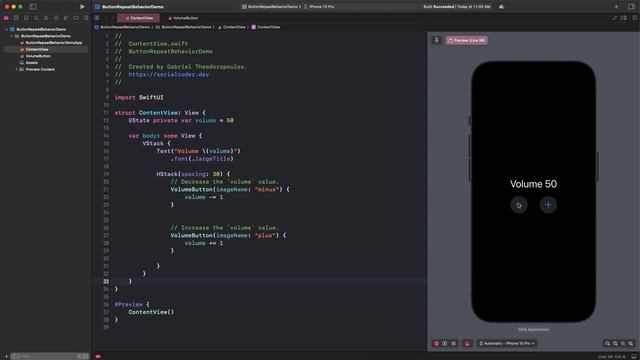Click the Preview (Line 36) button
The height and width of the screenshot is (360, 640).
467,40
